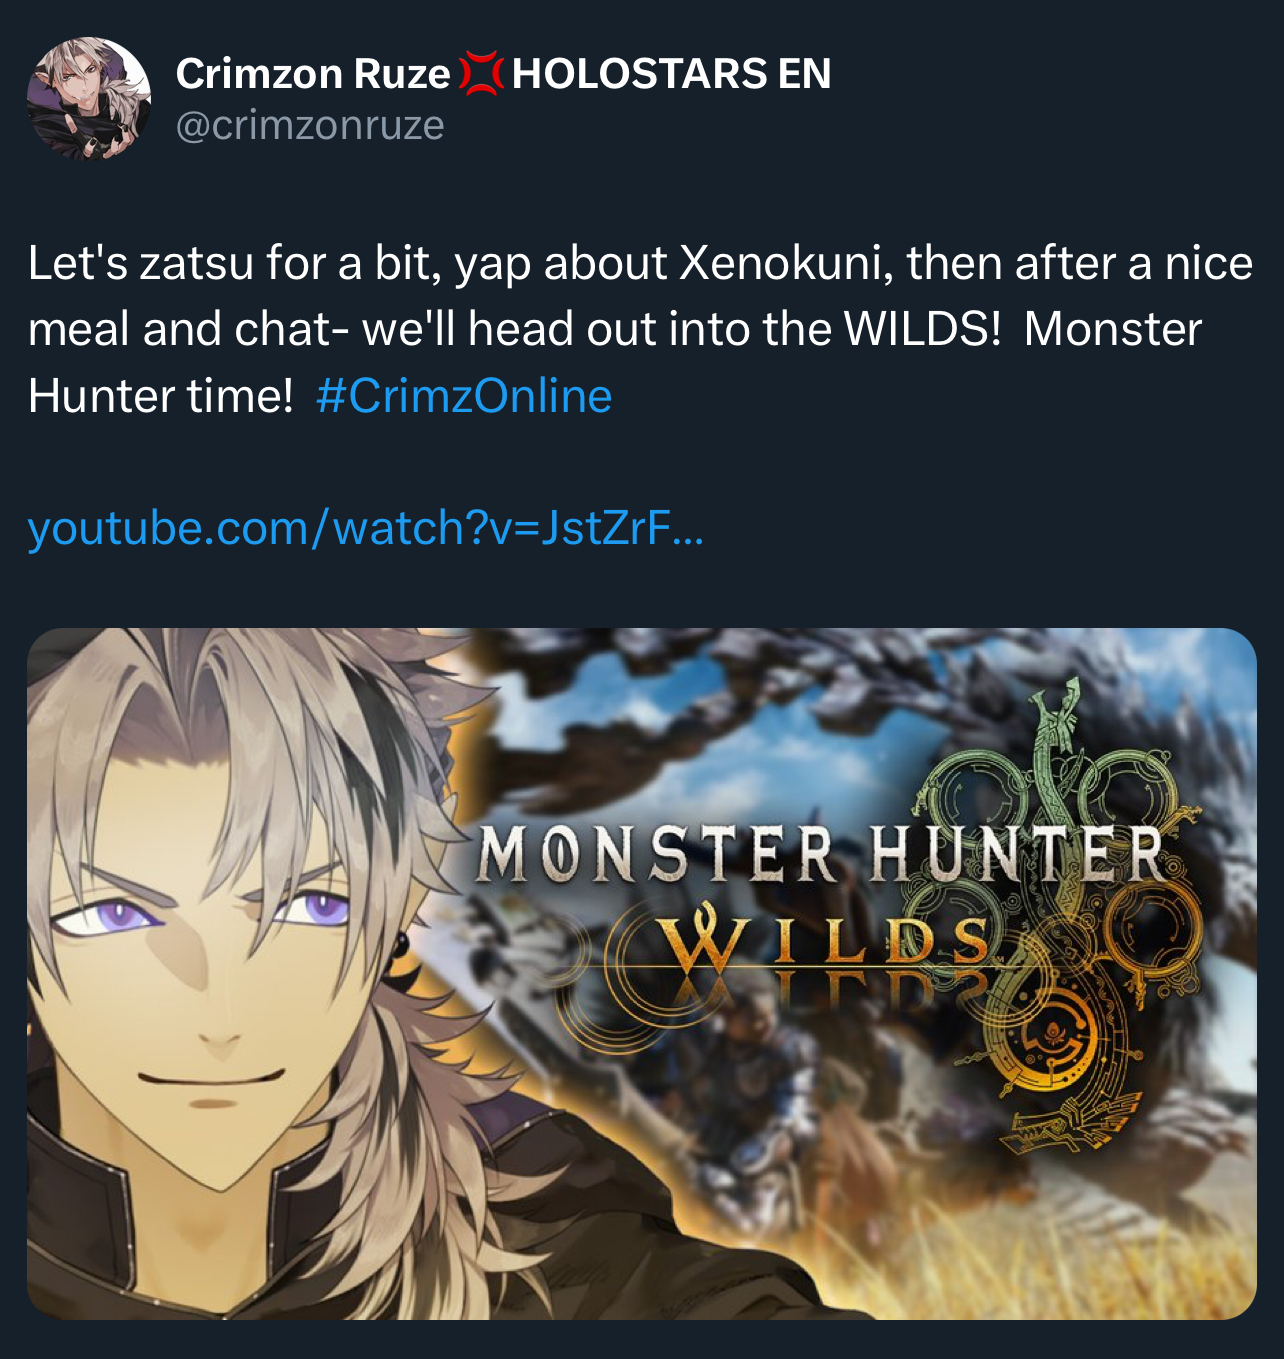Click the "Hunter time!" text in the tweet
Viewport: 1284px width, 1359px height.
(x=161, y=396)
